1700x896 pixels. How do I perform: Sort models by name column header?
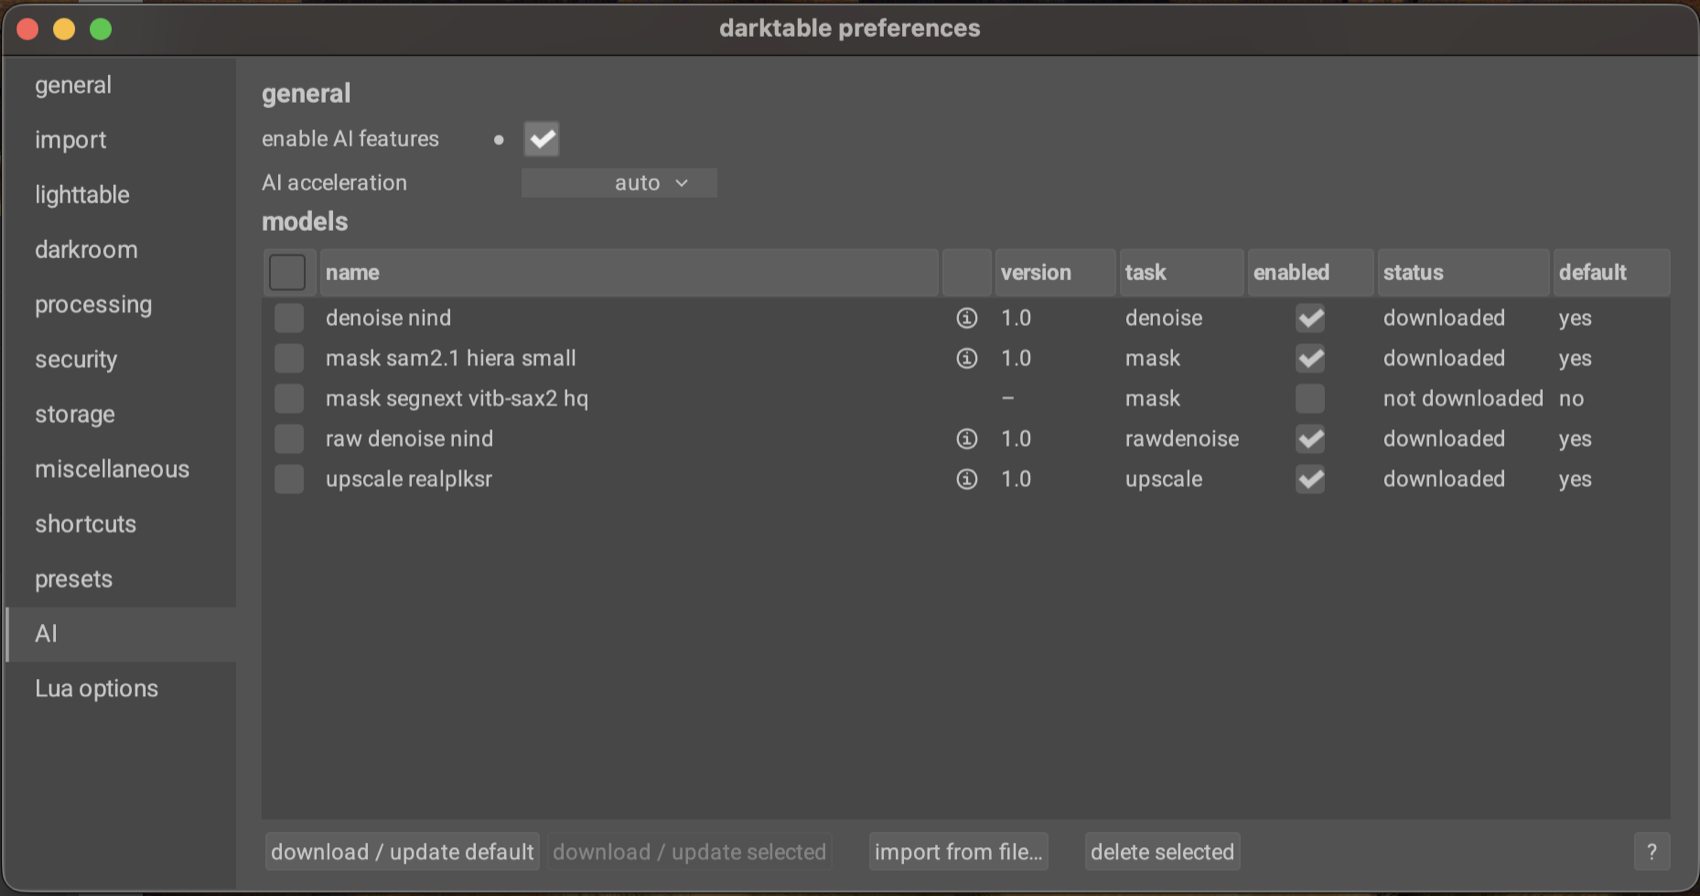(629, 272)
